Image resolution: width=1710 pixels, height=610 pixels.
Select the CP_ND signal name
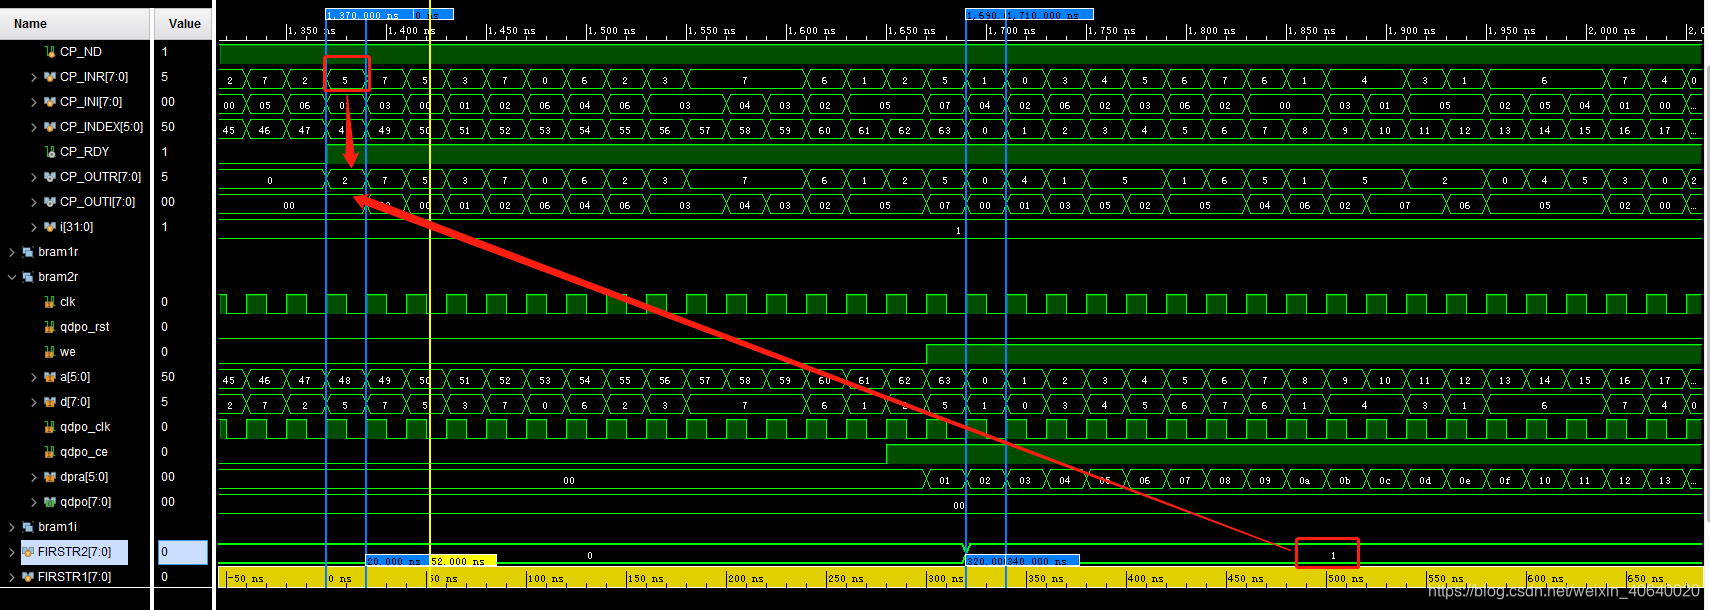[x=81, y=52]
